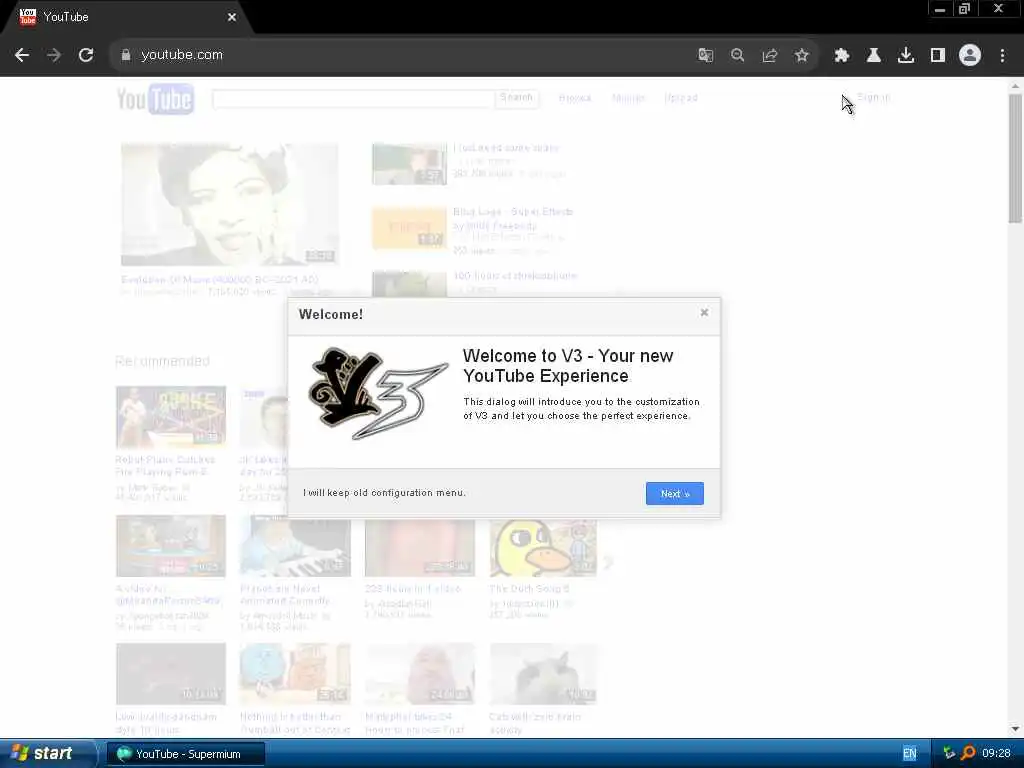Click the V3 logo in the dialog
This screenshot has height=768, width=1024.
pos(377,393)
